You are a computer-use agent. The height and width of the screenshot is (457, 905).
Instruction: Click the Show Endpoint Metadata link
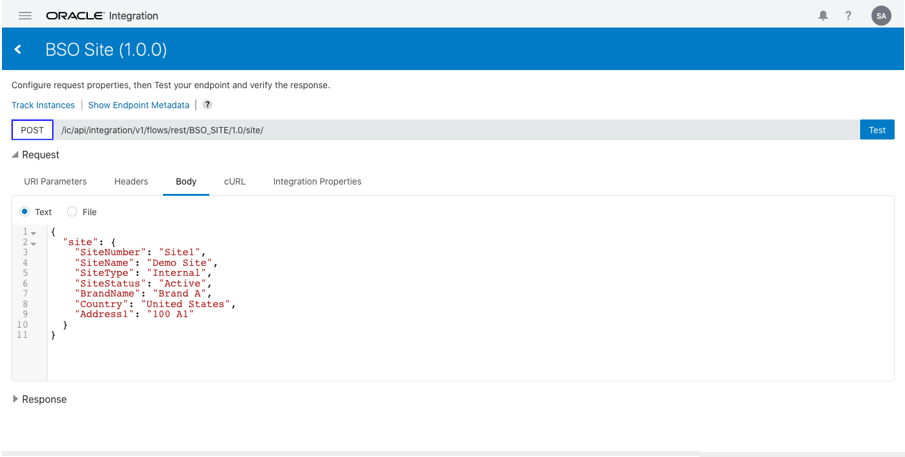tap(139, 105)
